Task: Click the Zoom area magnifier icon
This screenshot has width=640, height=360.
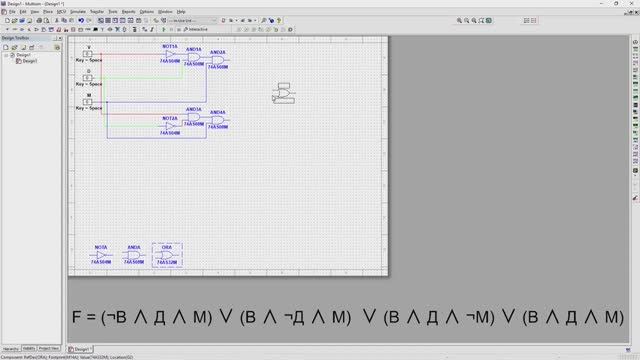Action: 474,20
